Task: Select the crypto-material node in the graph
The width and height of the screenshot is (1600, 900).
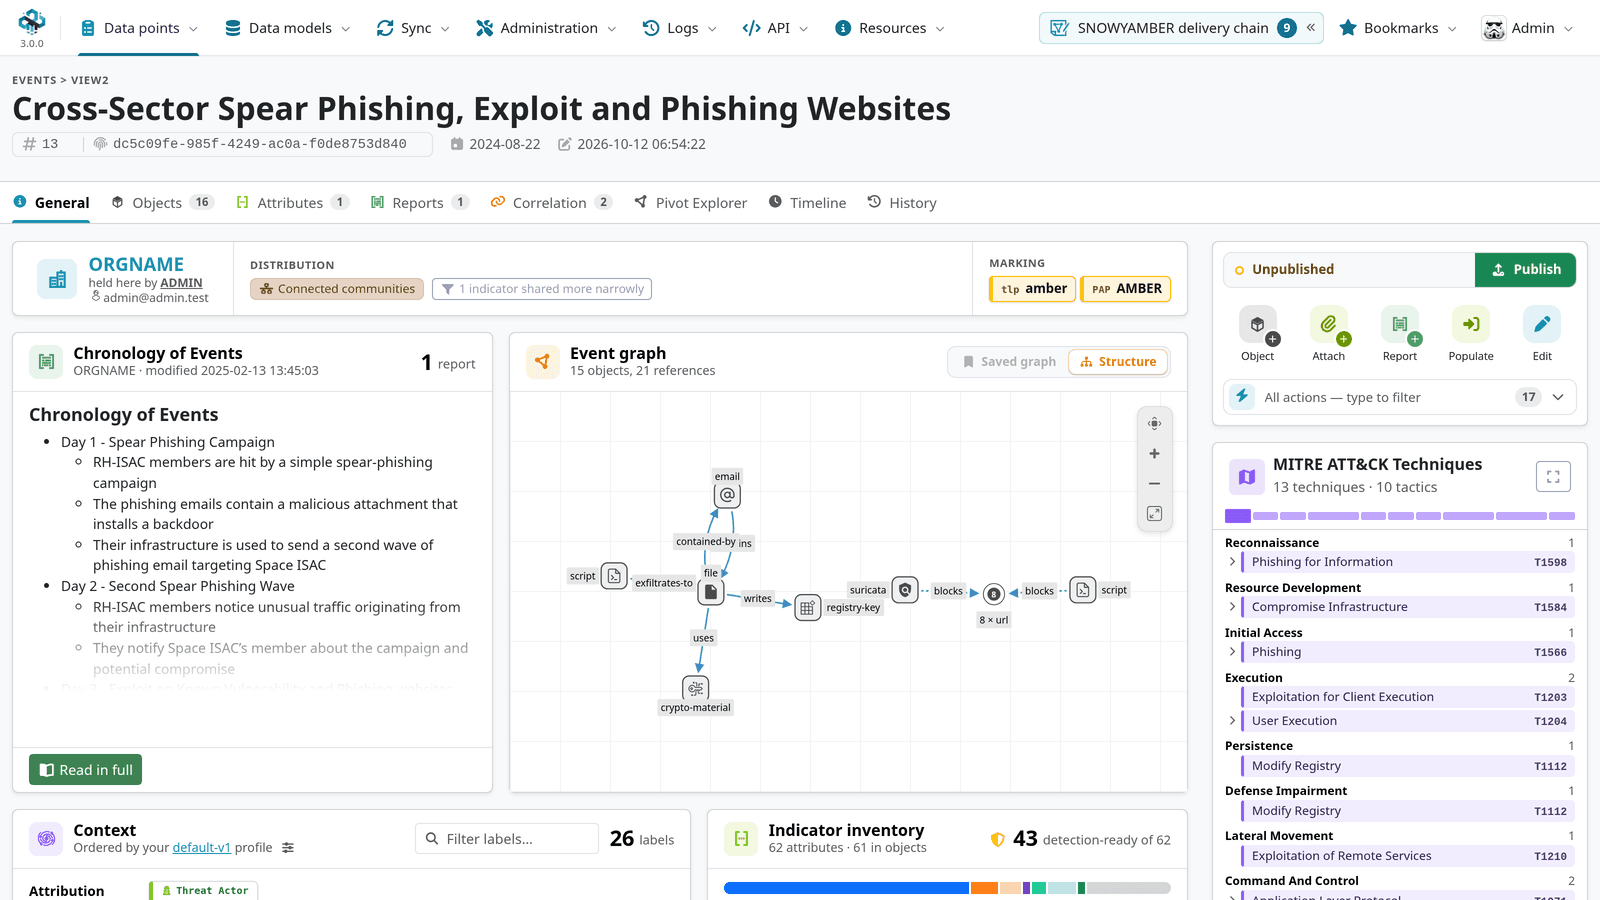Action: coord(696,688)
